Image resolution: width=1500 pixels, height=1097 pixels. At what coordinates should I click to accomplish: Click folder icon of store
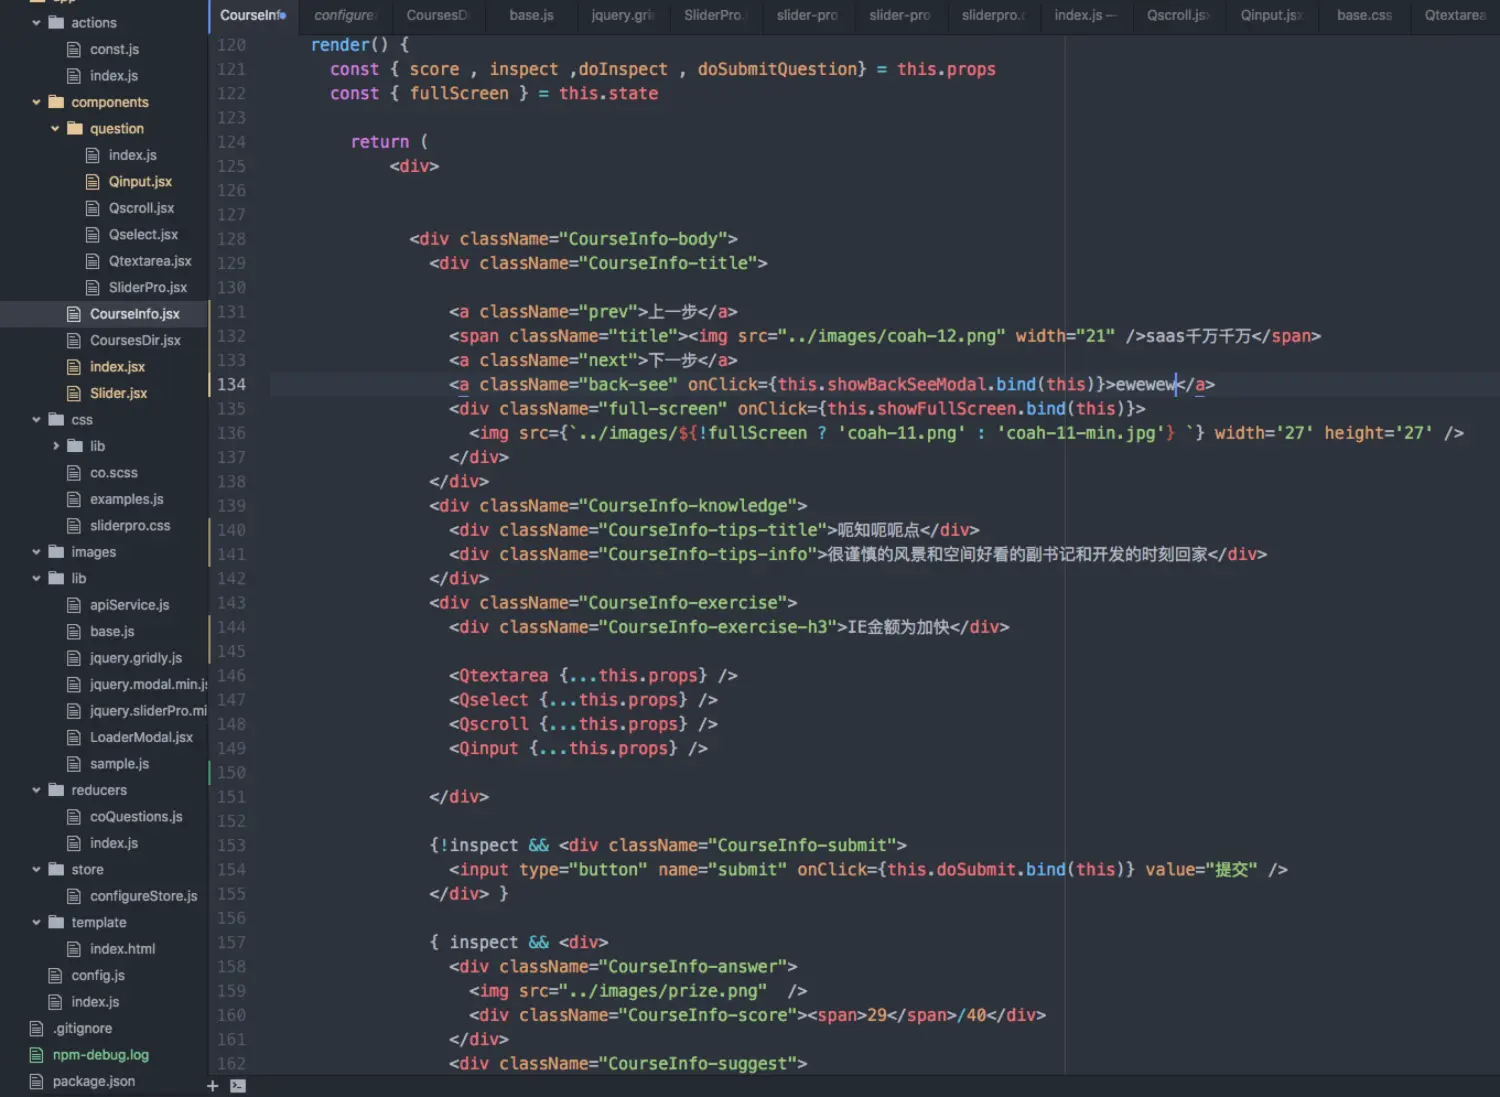[x=56, y=870]
